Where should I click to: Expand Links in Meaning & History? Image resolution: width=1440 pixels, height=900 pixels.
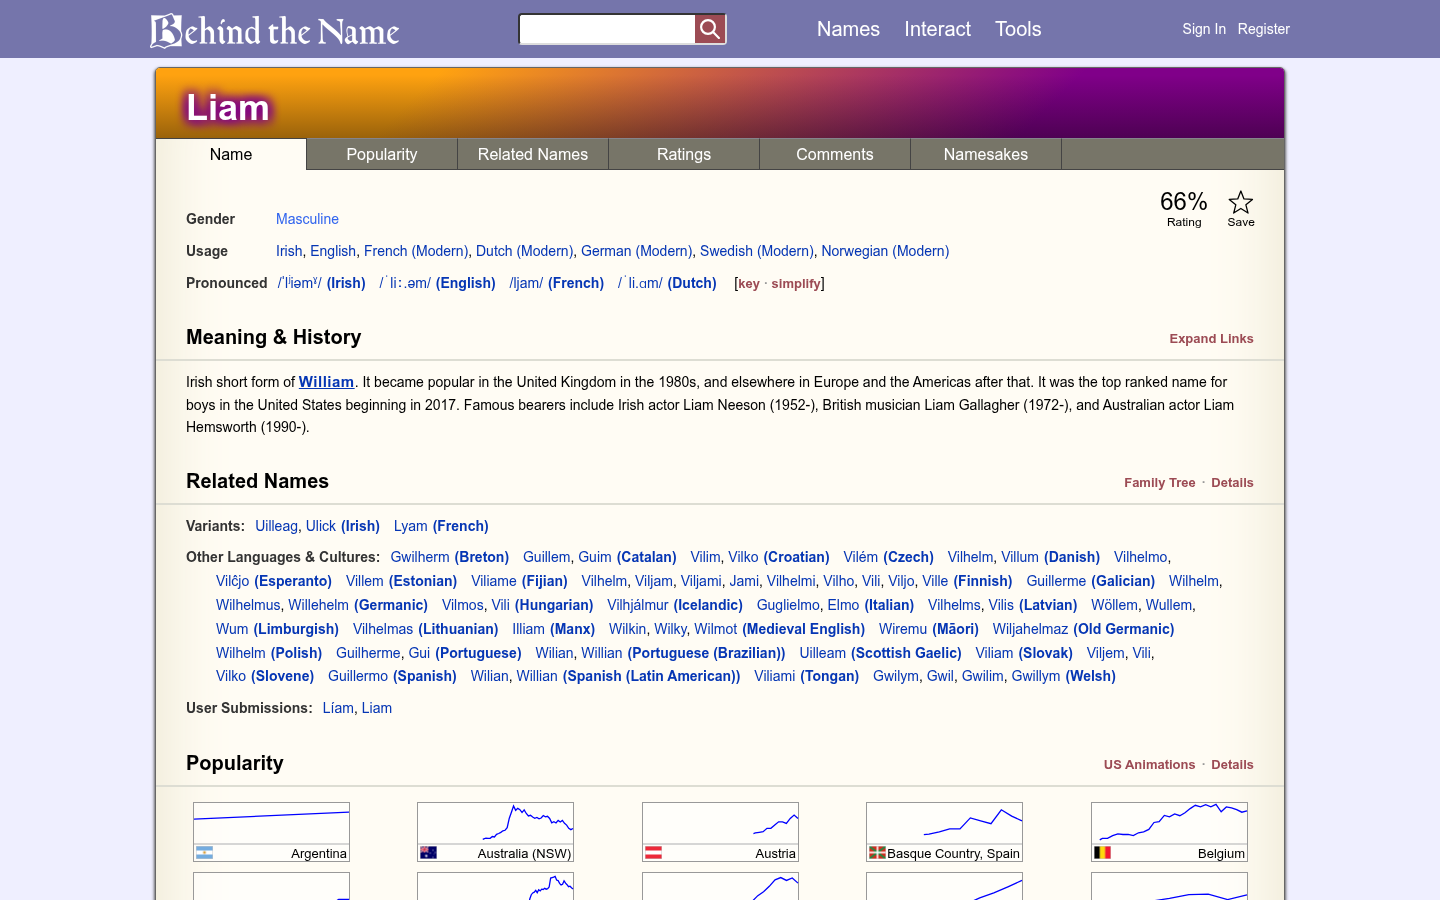(x=1211, y=339)
